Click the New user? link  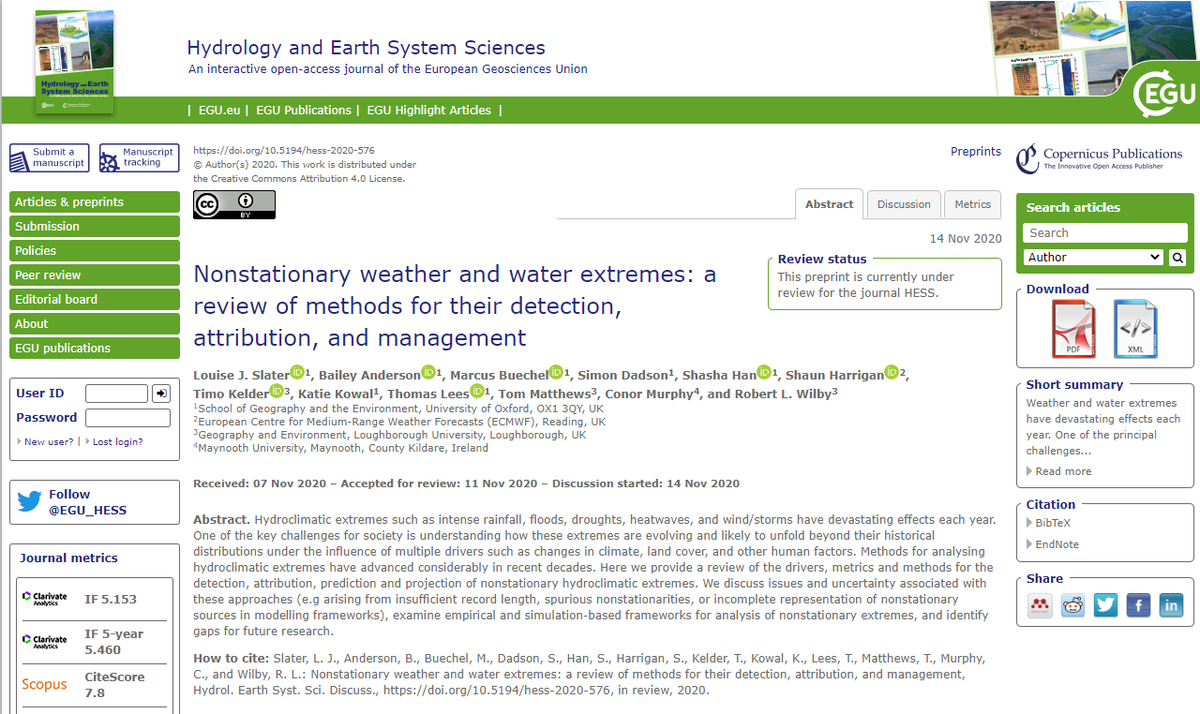47,442
